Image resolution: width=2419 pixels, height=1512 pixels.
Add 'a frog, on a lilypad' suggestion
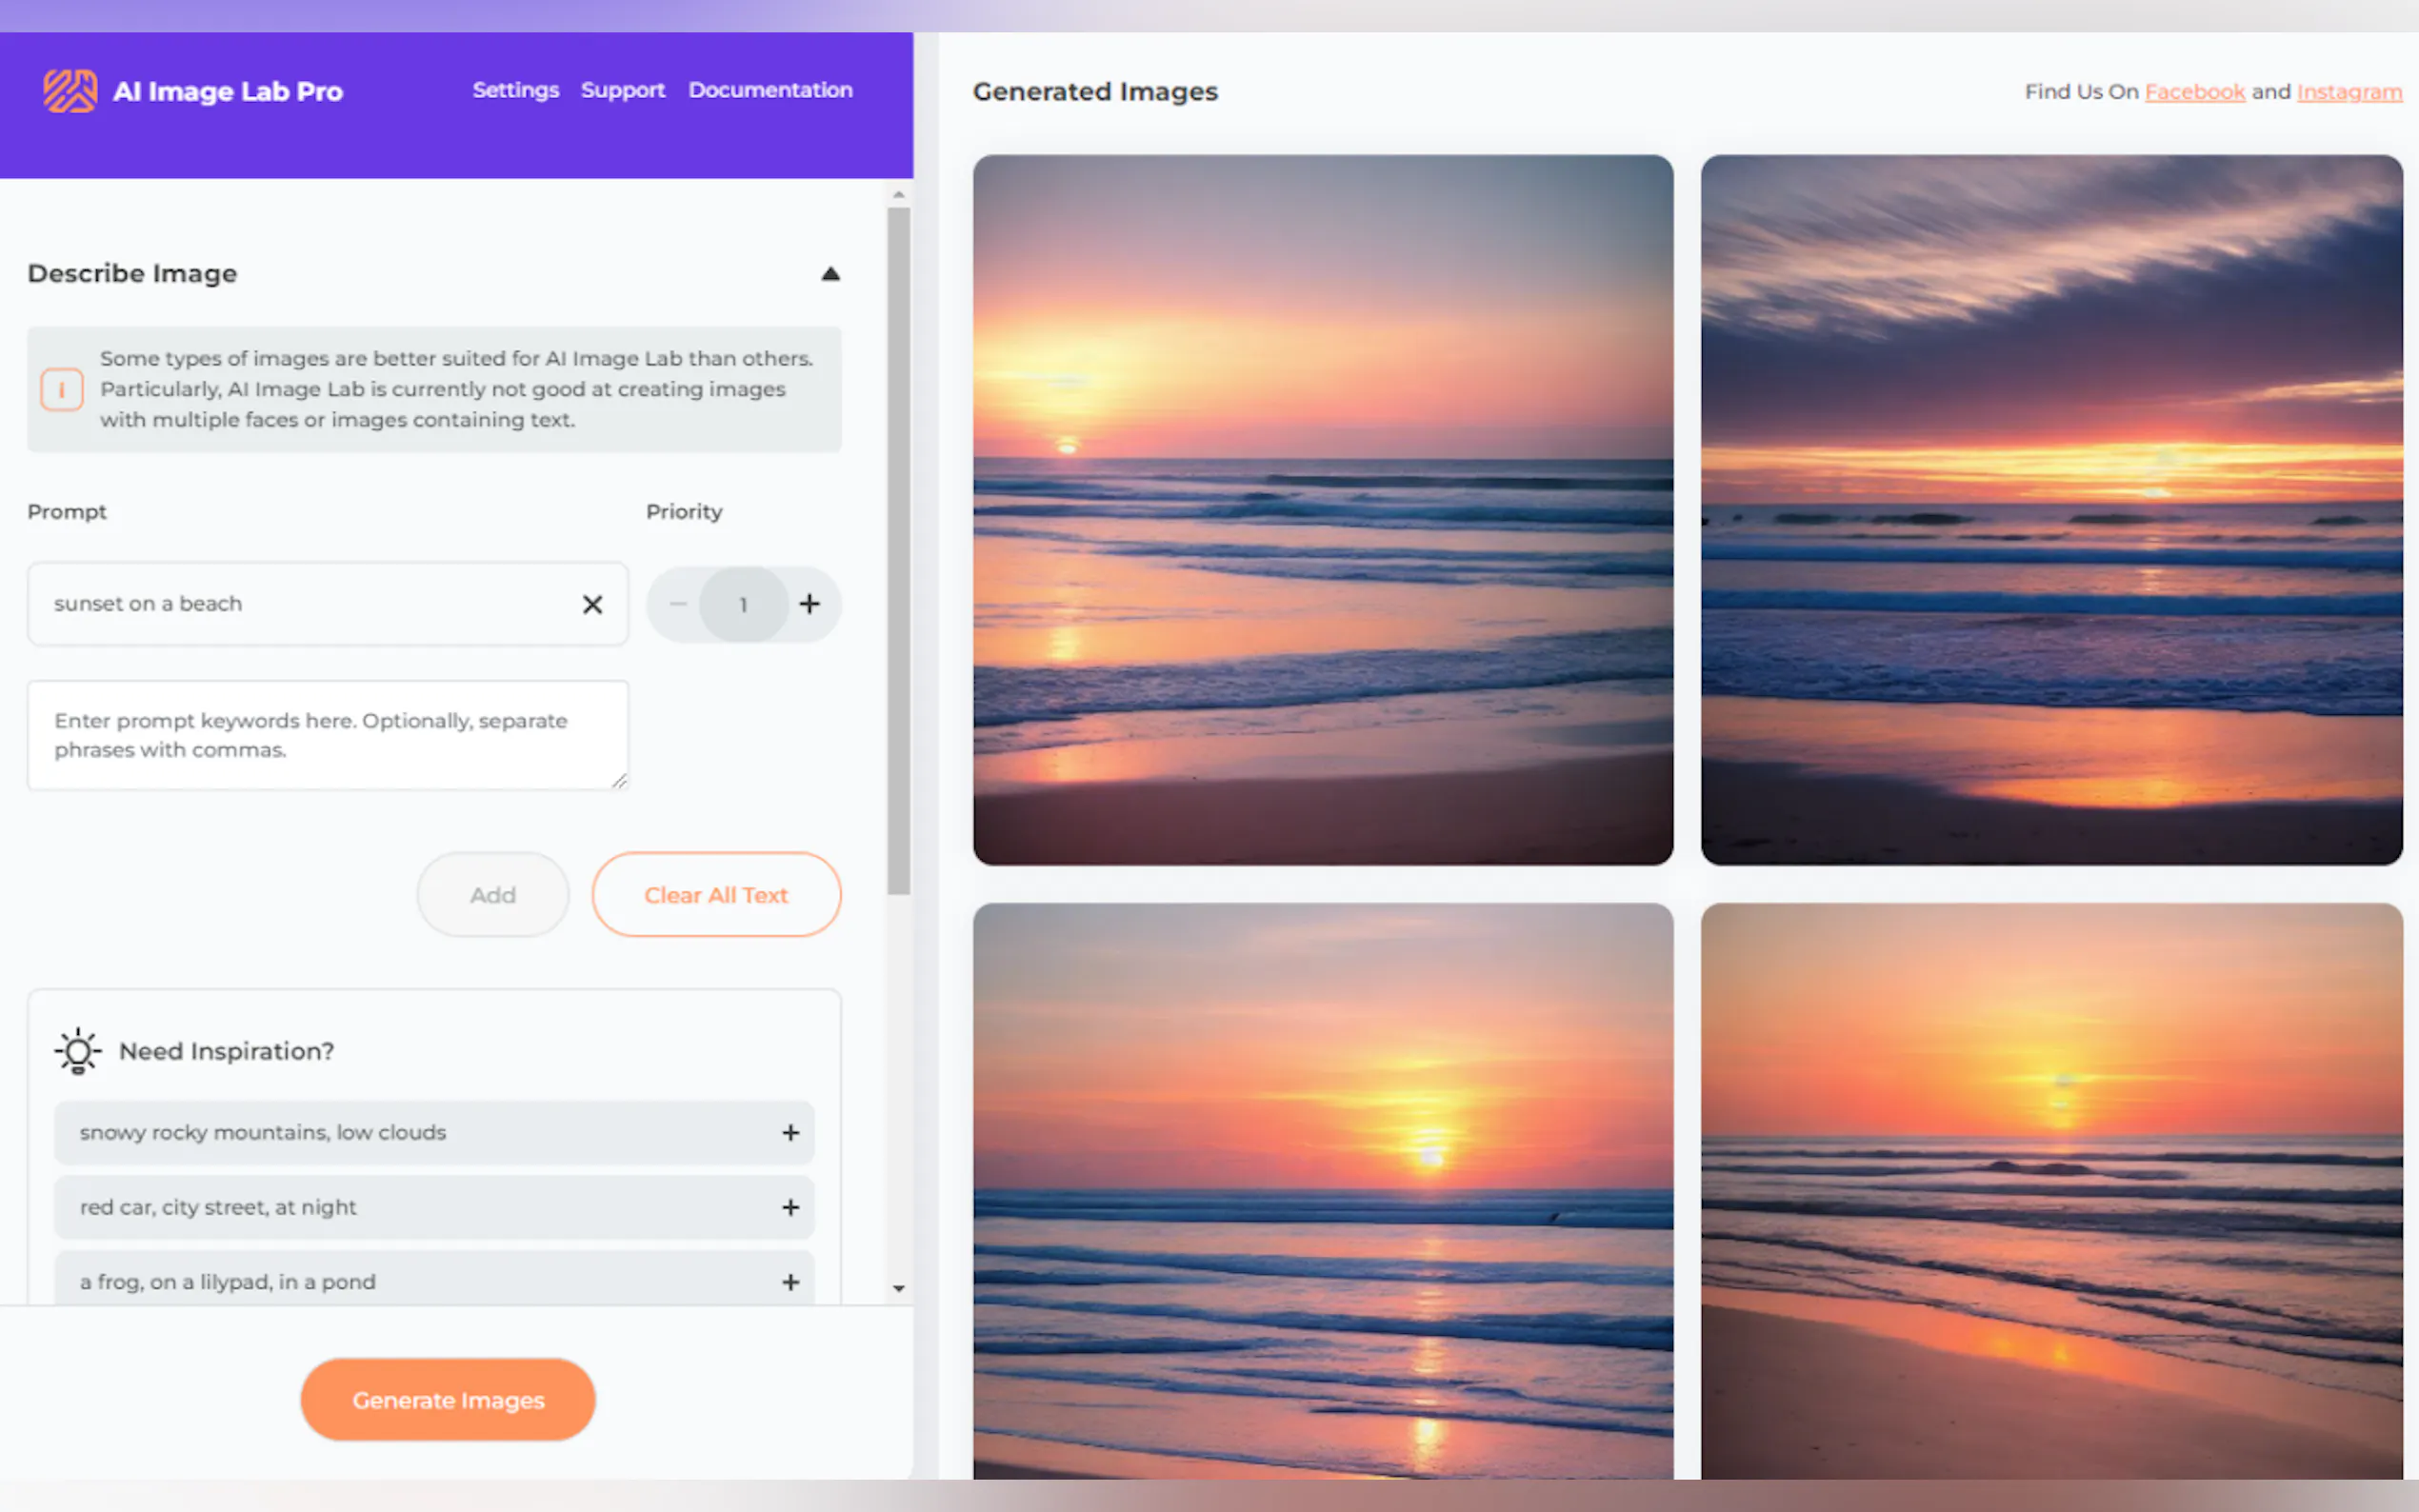790,1282
